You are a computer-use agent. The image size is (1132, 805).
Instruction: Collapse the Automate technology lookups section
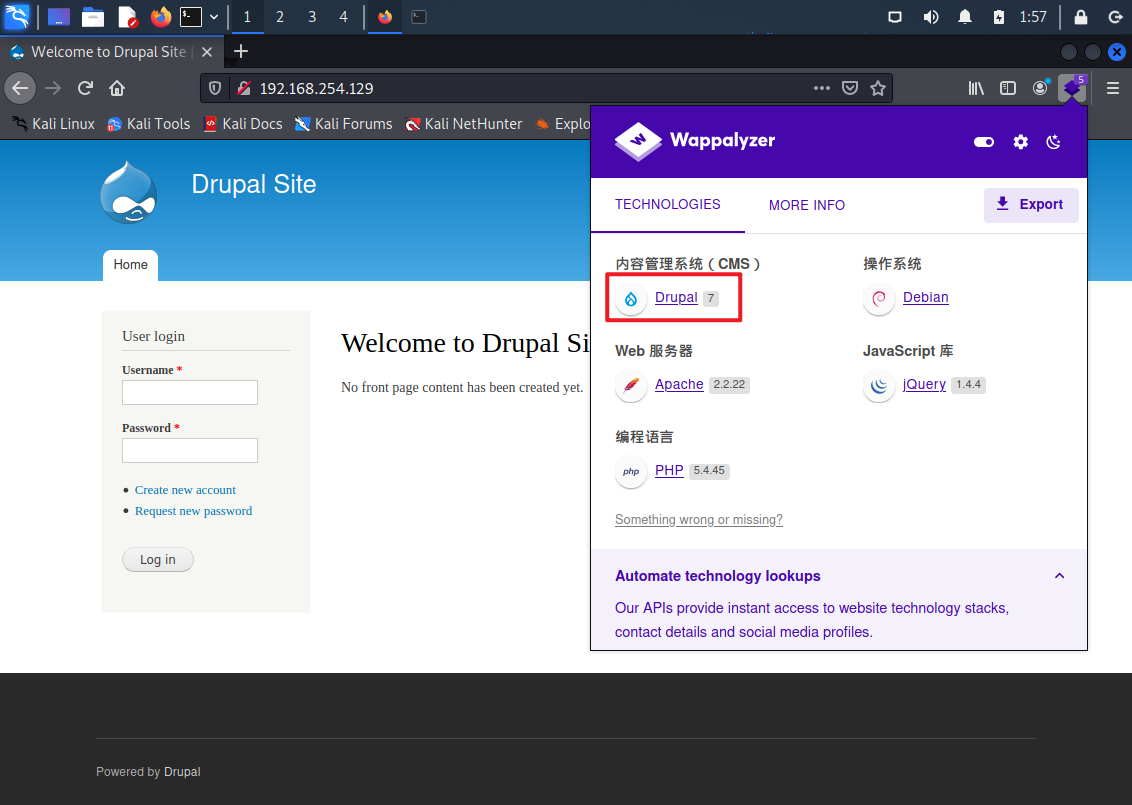1059,575
